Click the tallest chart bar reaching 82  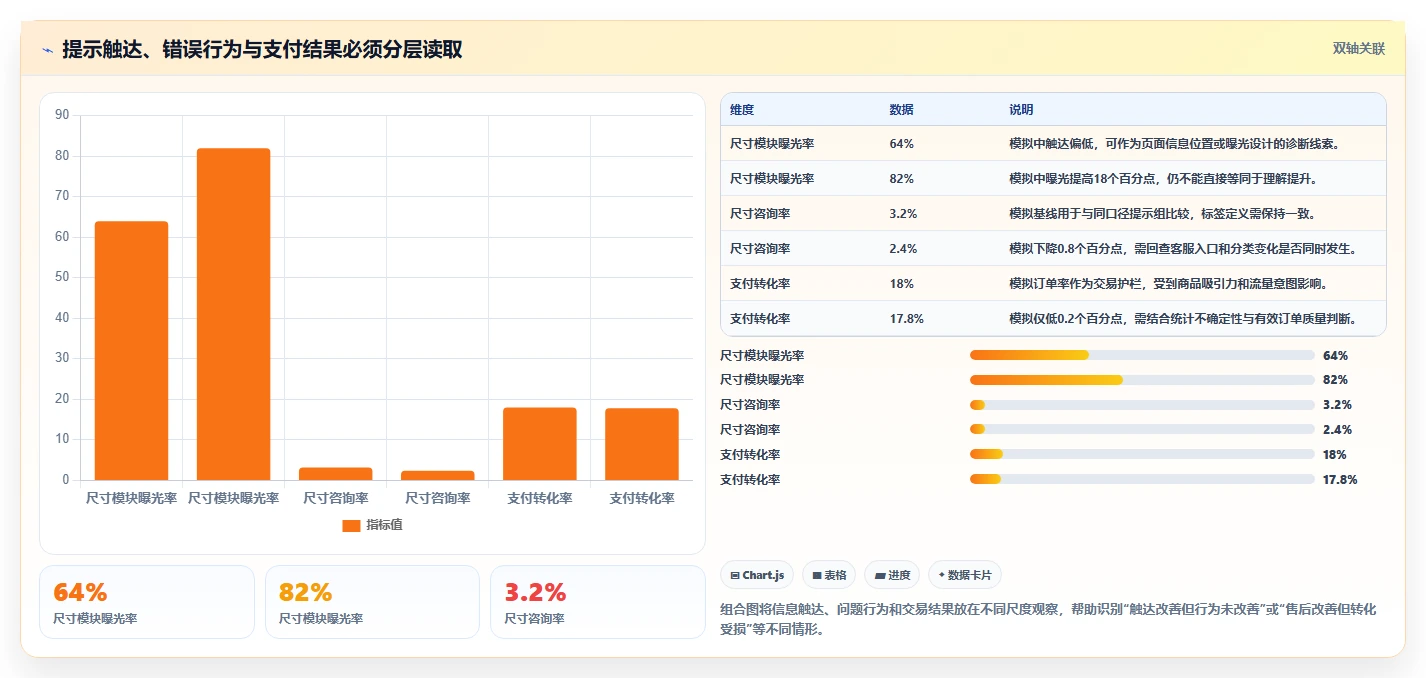(x=233, y=314)
